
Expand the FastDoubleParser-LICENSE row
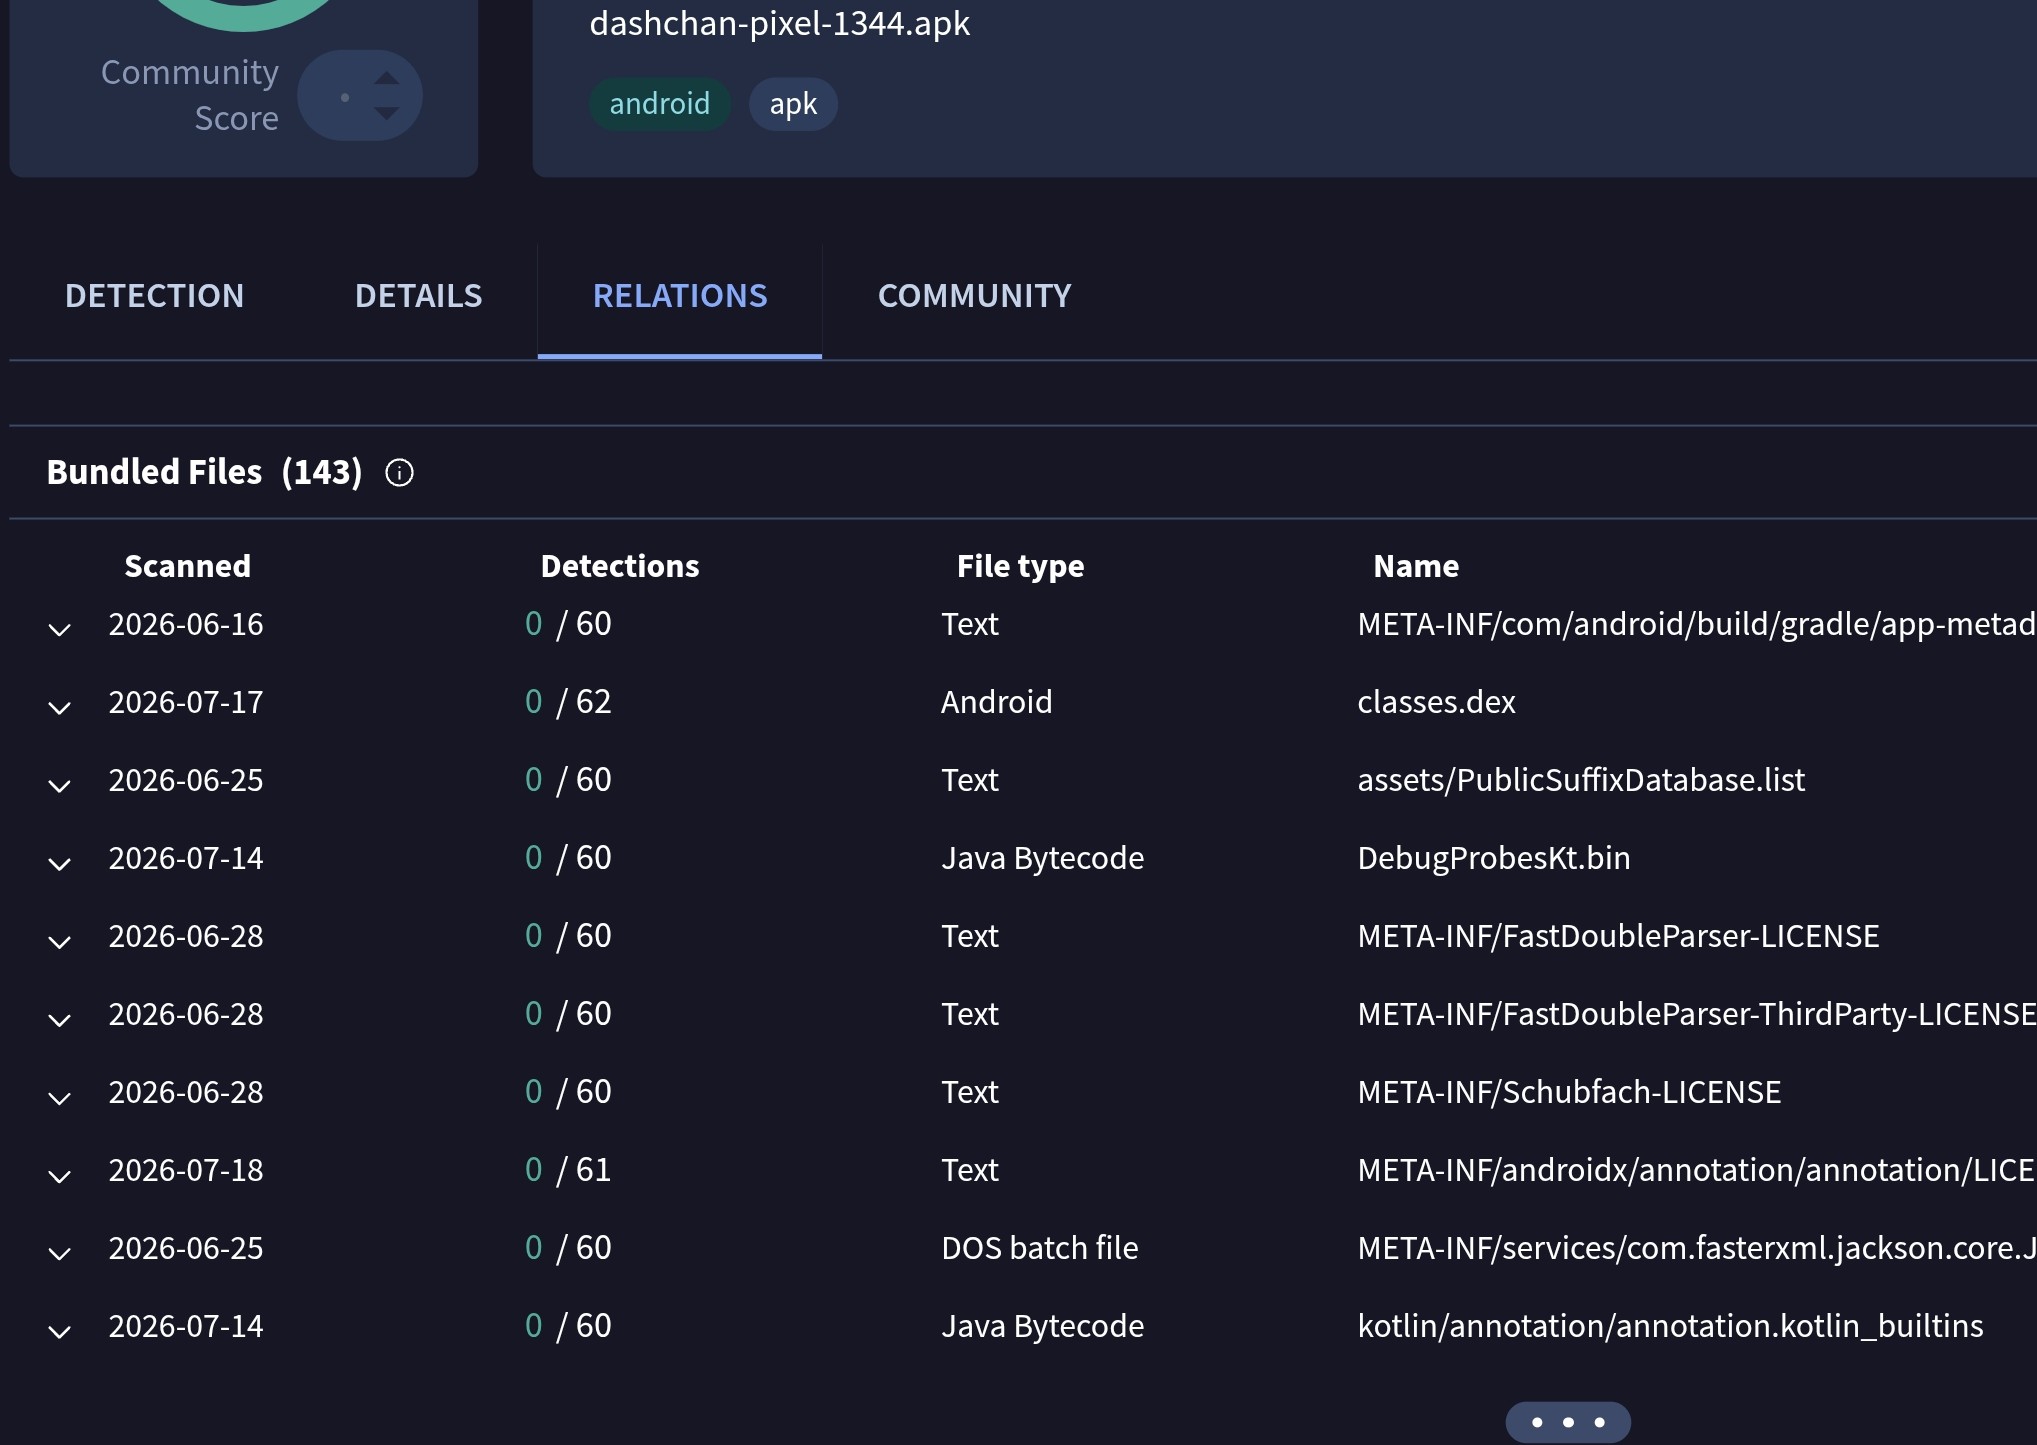(x=60, y=941)
